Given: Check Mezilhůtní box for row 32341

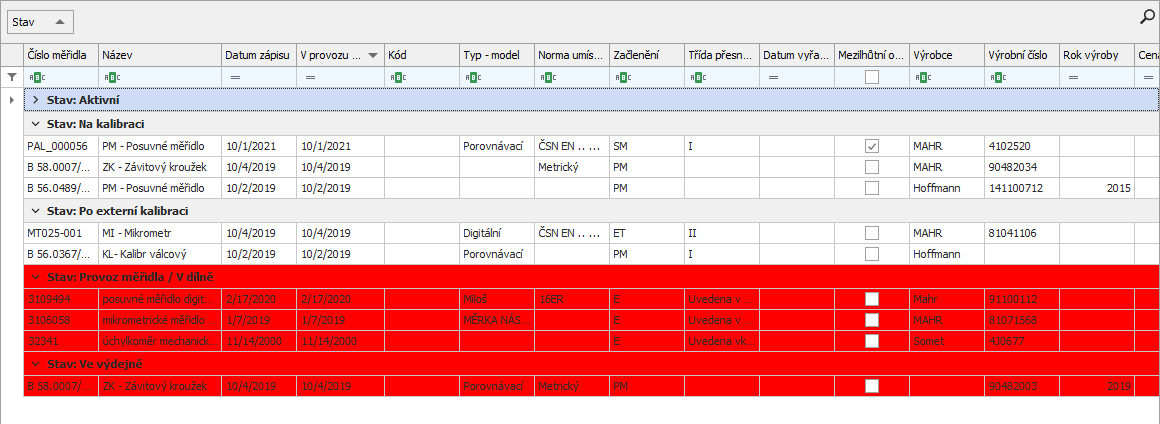Looking at the screenshot, I should coord(872,340).
